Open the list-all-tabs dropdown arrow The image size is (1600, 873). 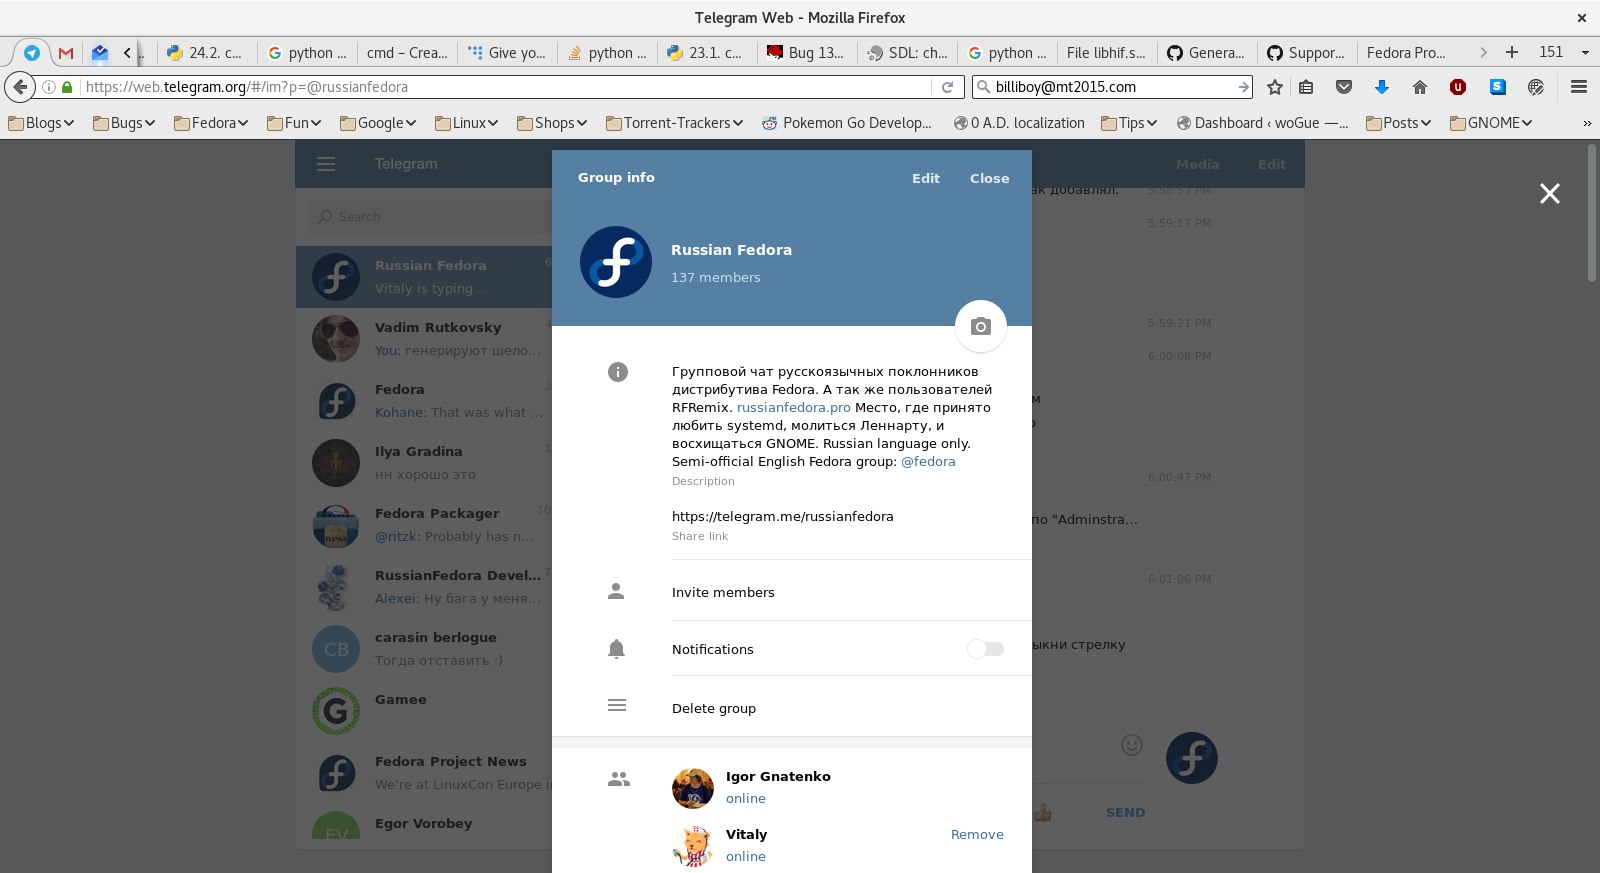pos(1585,52)
